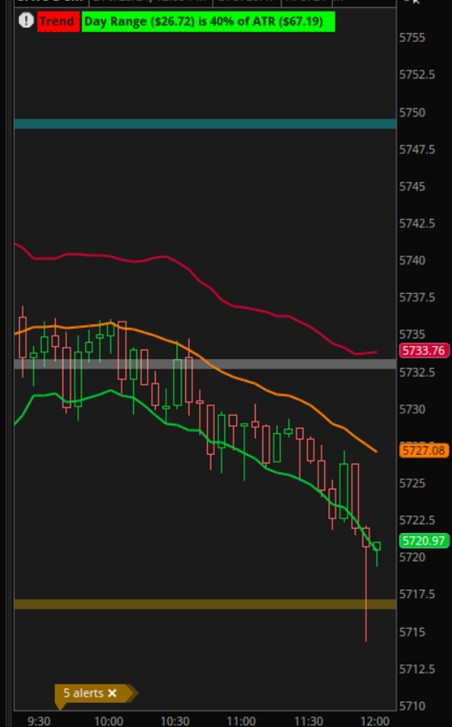Click the 5720 price axis label
Image resolution: width=452 pixels, height=727 pixels.
pos(412,557)
